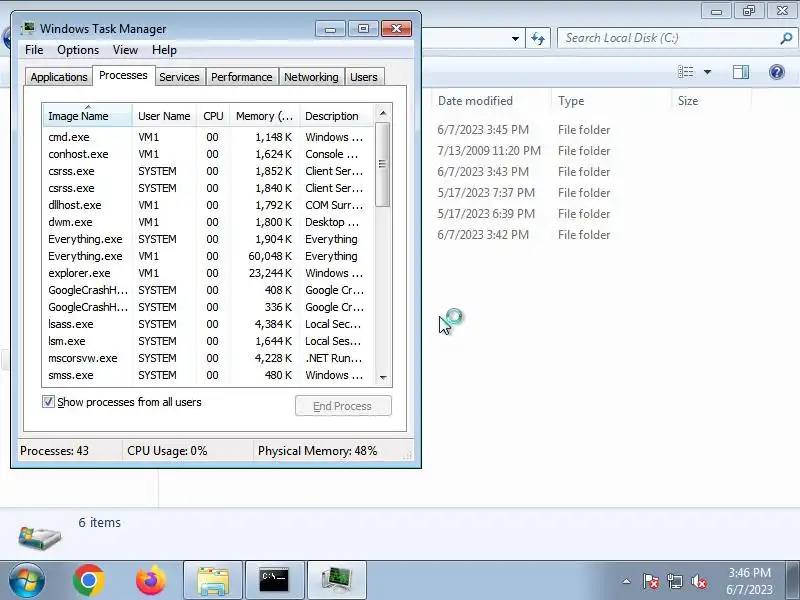Image resolution: width=800 pixels, height=600 pixels.
Task: Select folder modified 6/7/2023 3:45 PM
Action: 523,130
